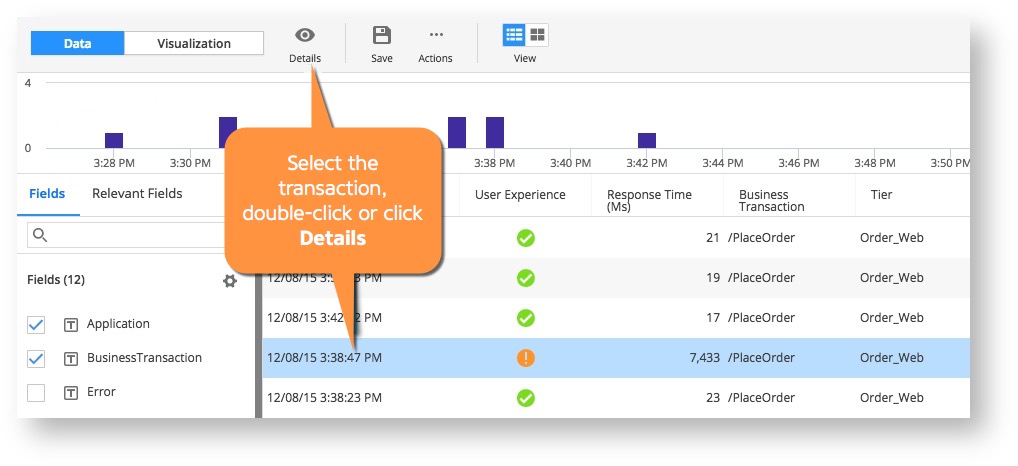This screenshot has width=1018, height=466.
Task: Click green status icon in 23 ms row
Action: pos(525,398)
